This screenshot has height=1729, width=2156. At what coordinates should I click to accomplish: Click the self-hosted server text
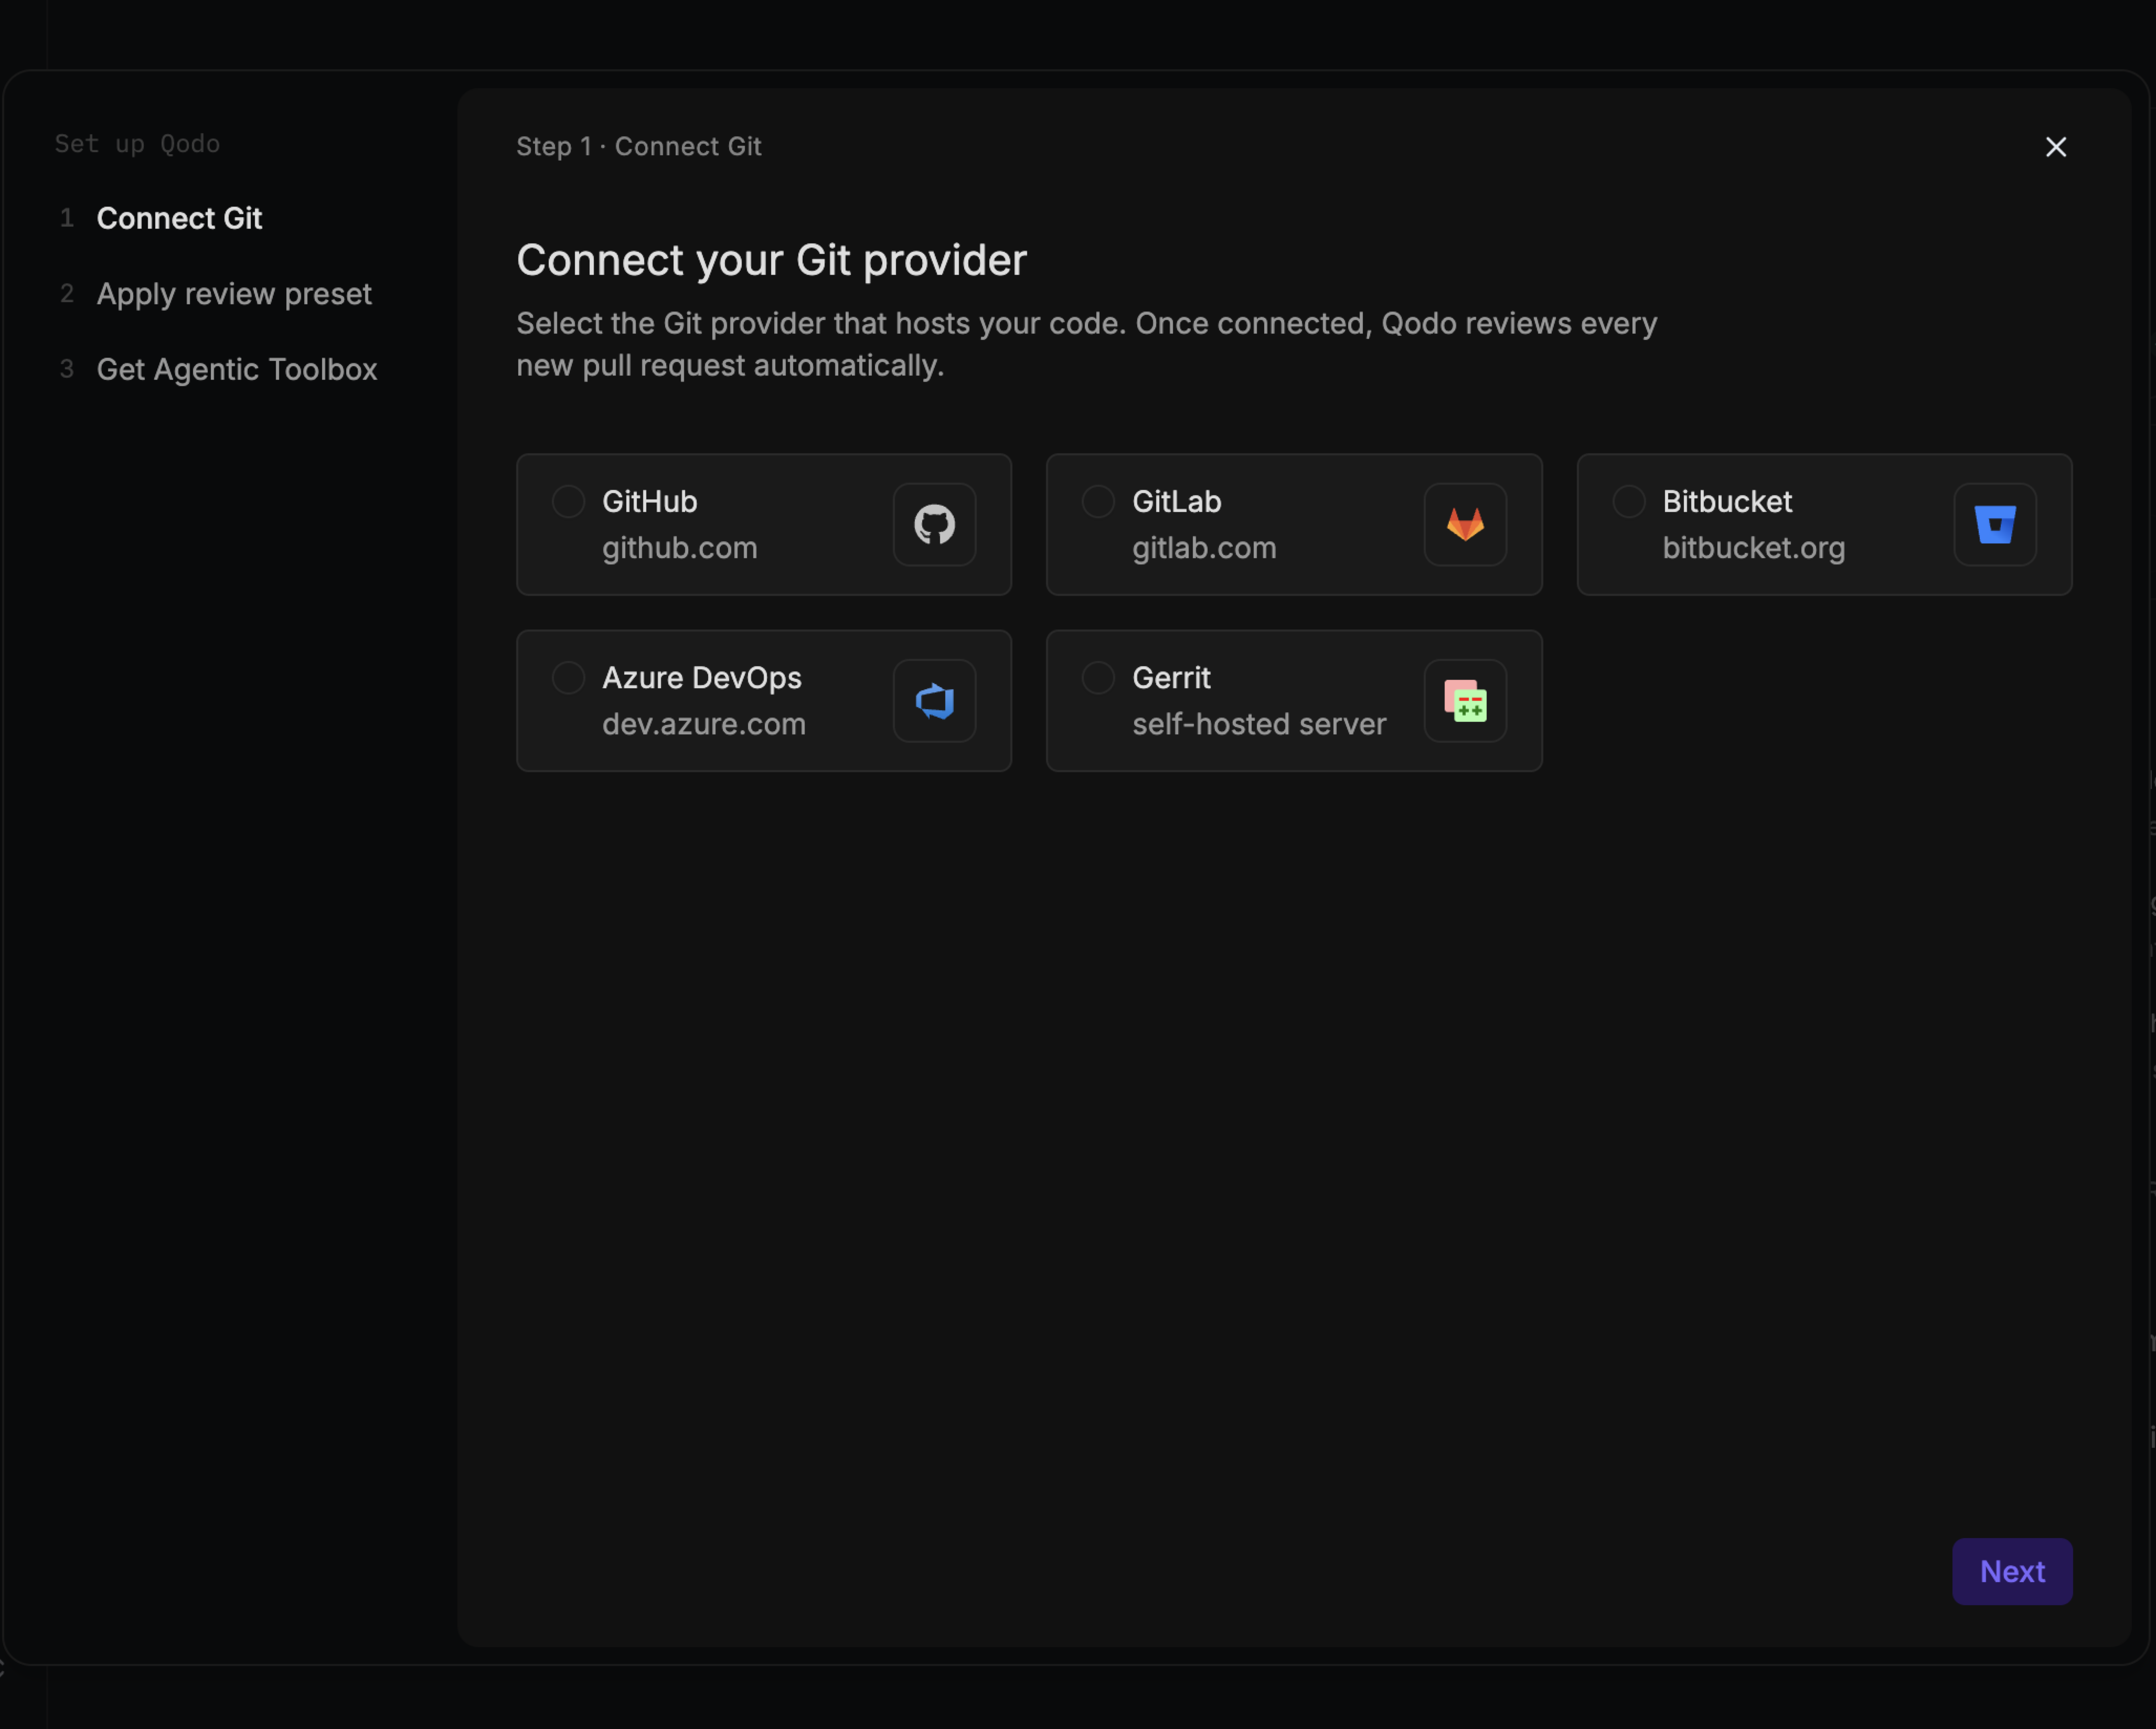pos(1259,724)
